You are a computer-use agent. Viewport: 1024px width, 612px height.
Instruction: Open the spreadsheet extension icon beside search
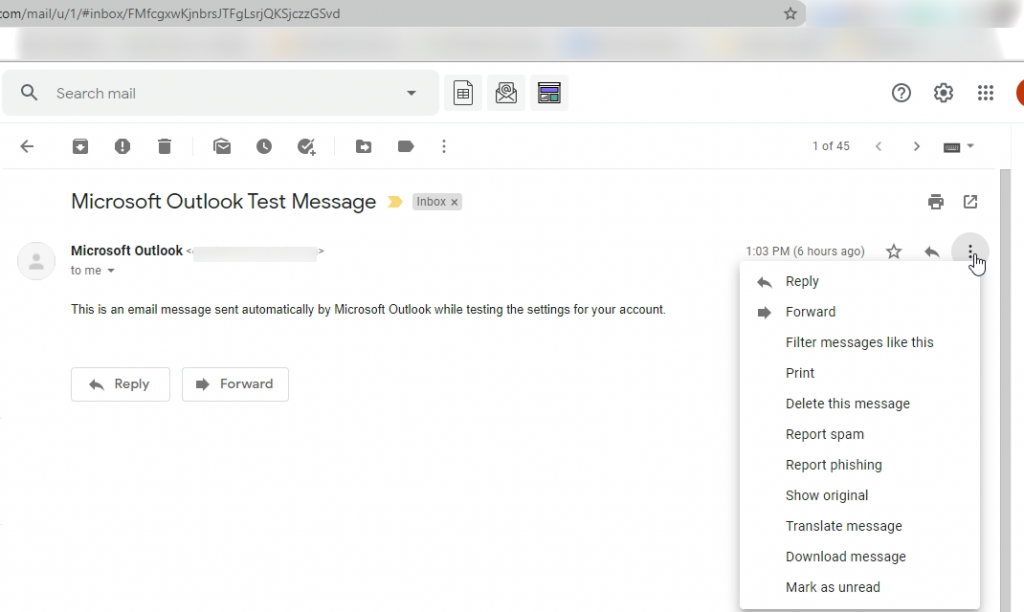coord(463,93)
